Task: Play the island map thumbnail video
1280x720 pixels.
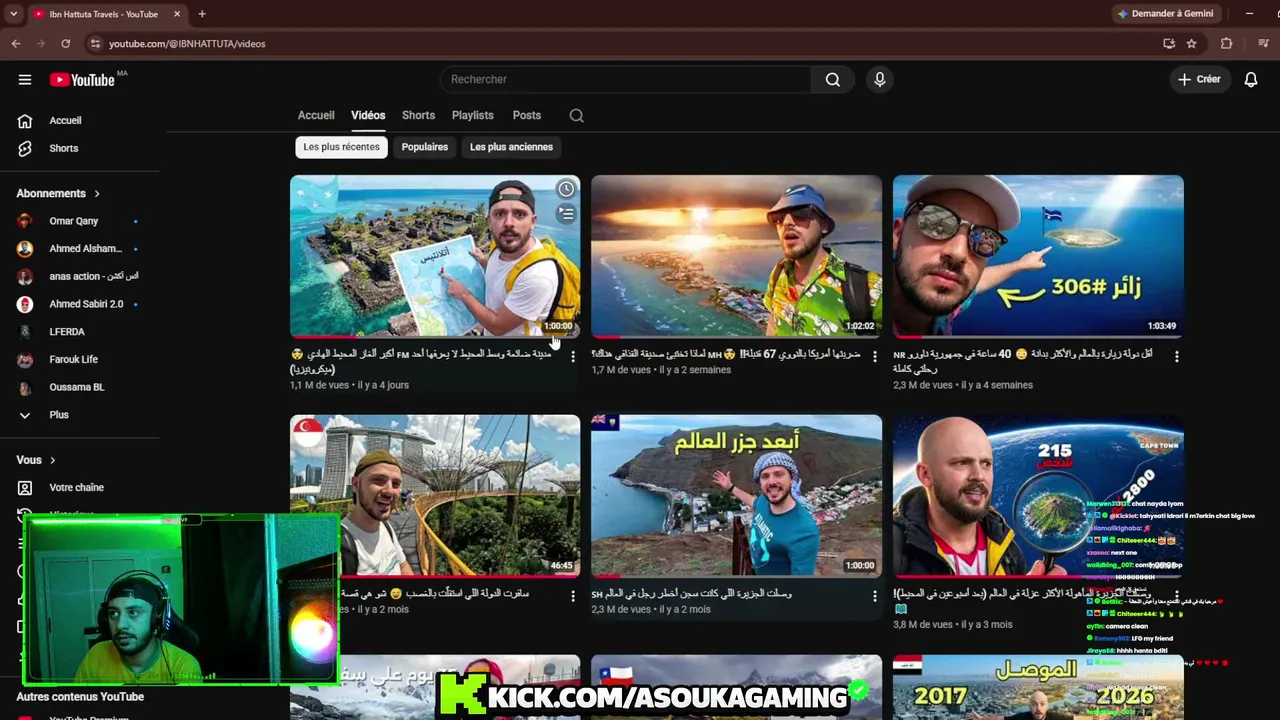Action: click(435, 257)
